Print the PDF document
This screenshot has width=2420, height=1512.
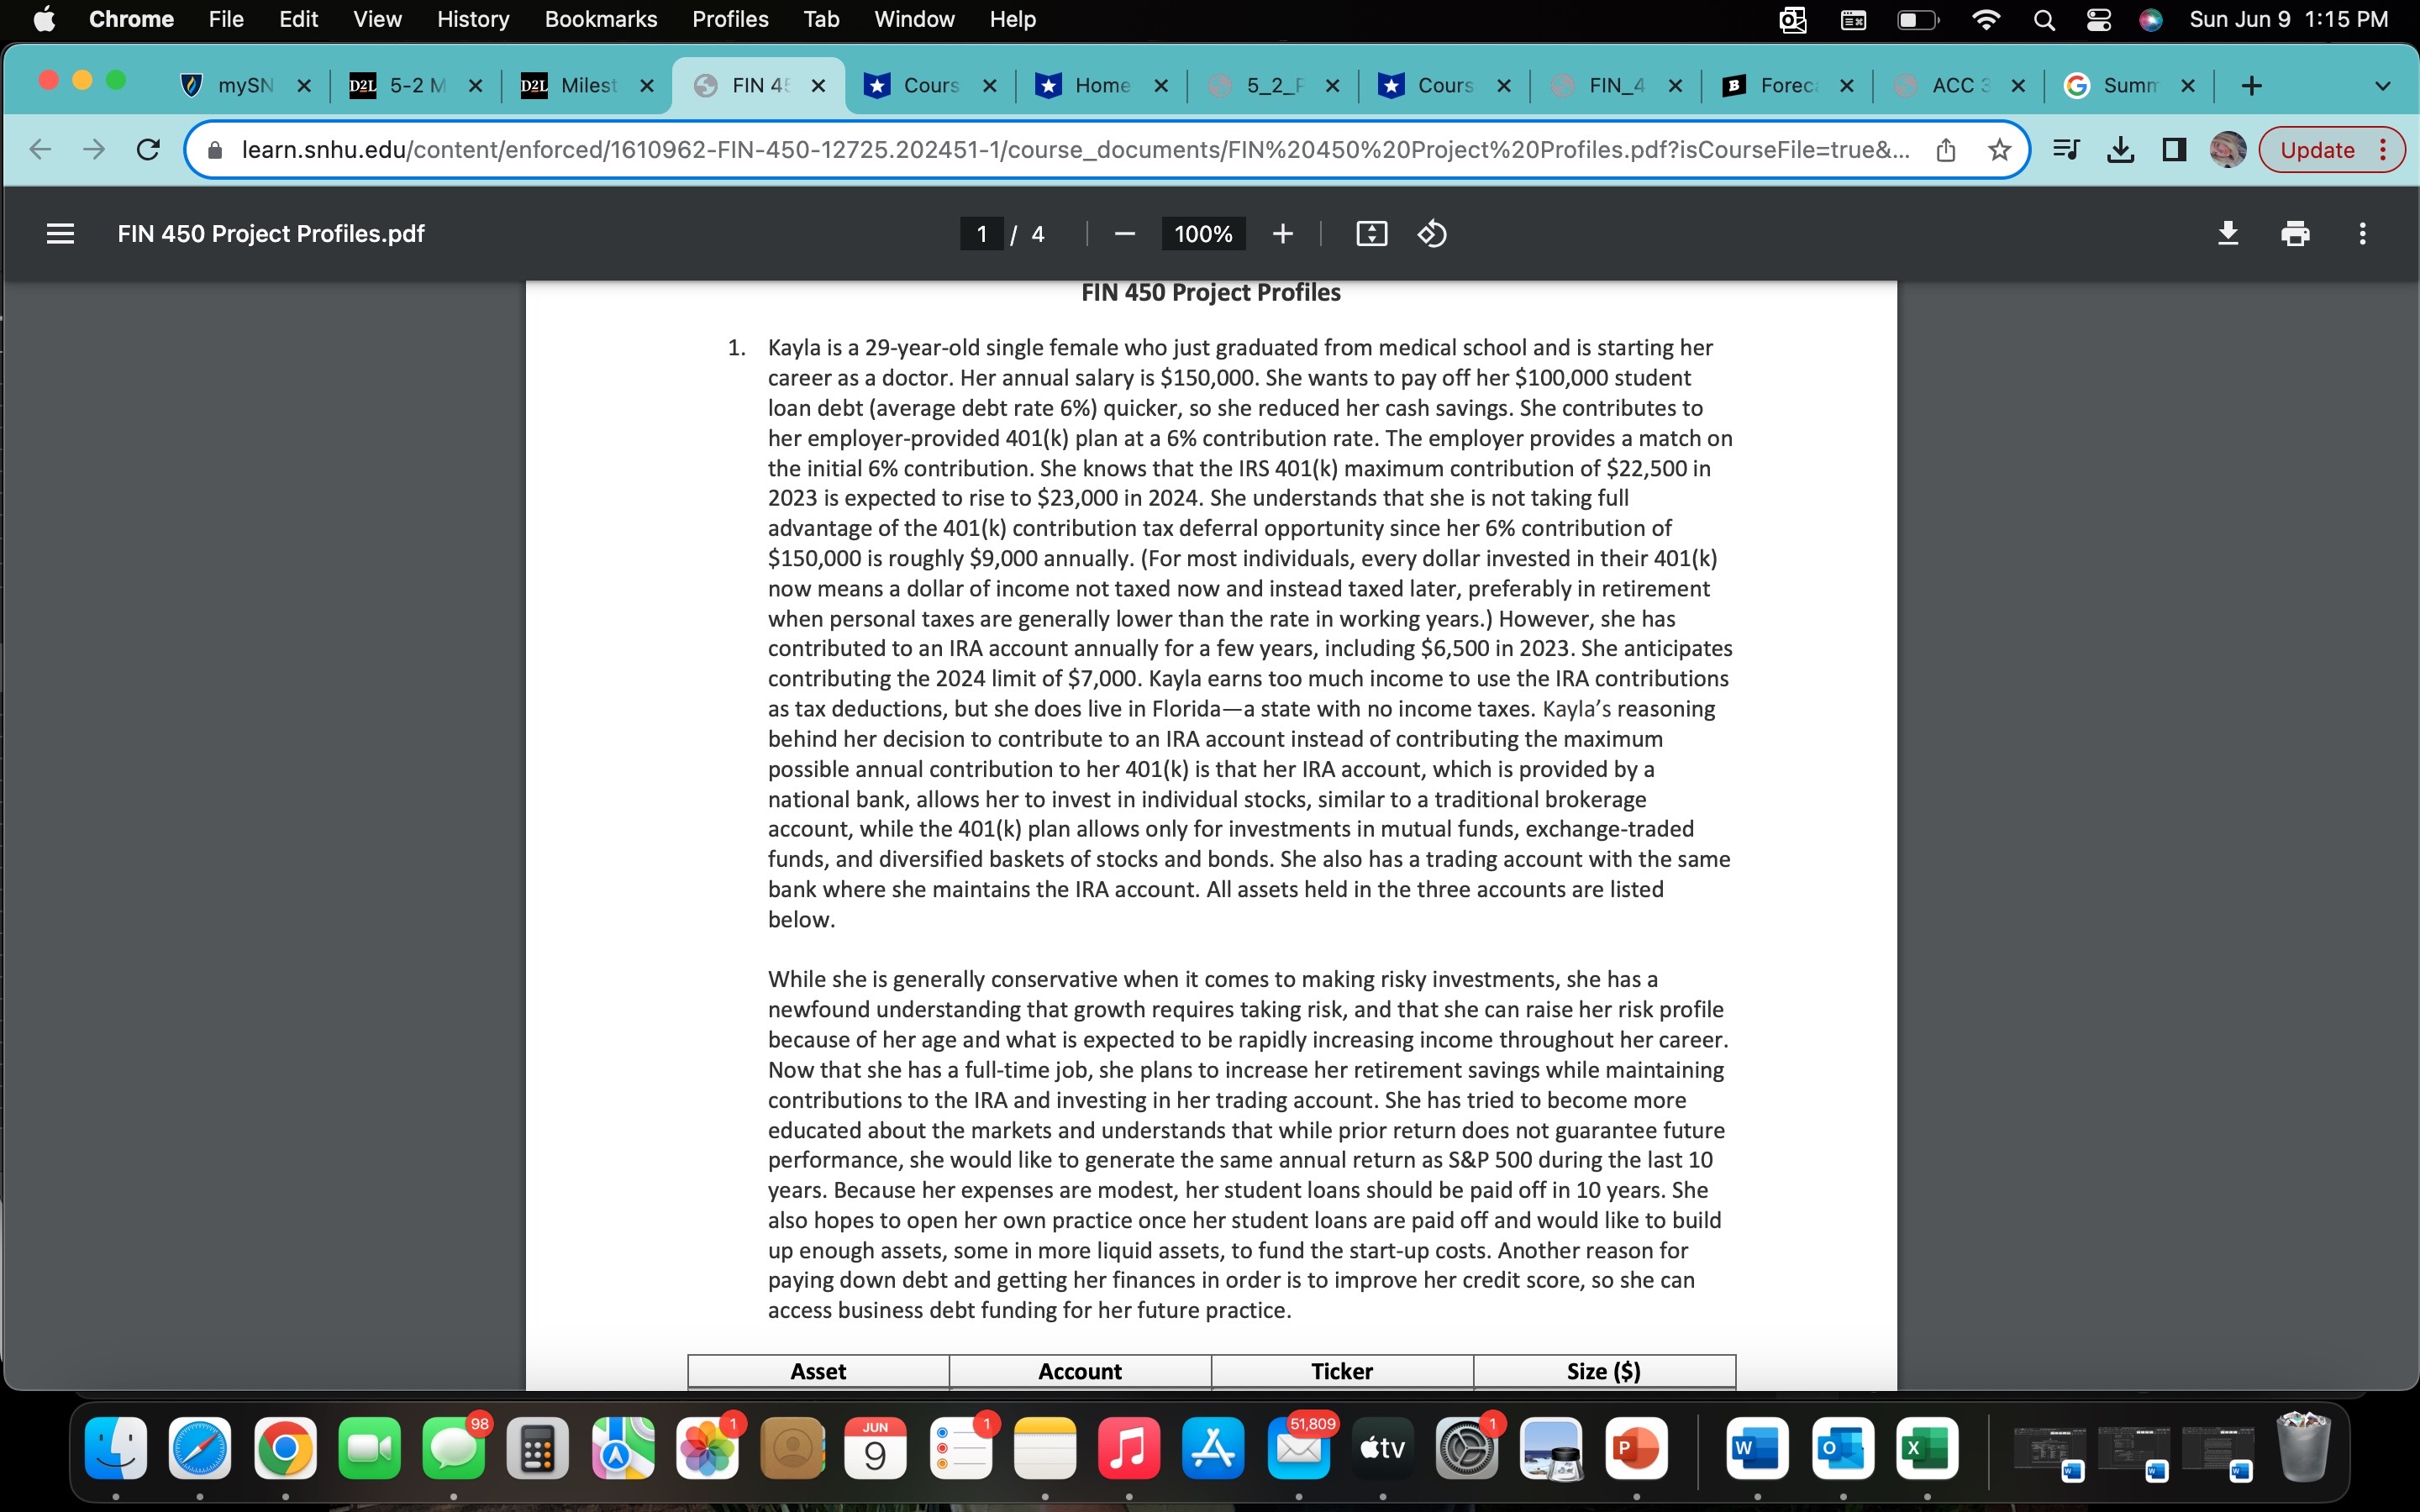coord(2295,234)
